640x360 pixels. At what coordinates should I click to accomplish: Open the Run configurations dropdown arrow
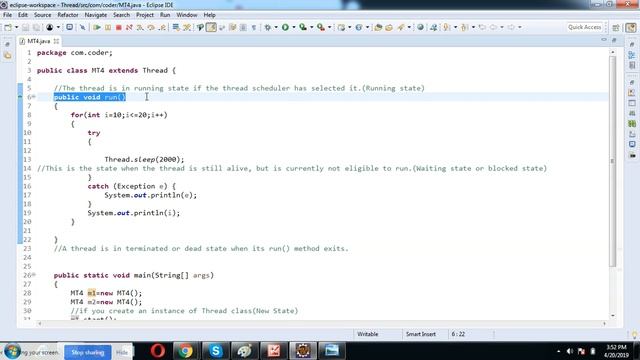293,27
